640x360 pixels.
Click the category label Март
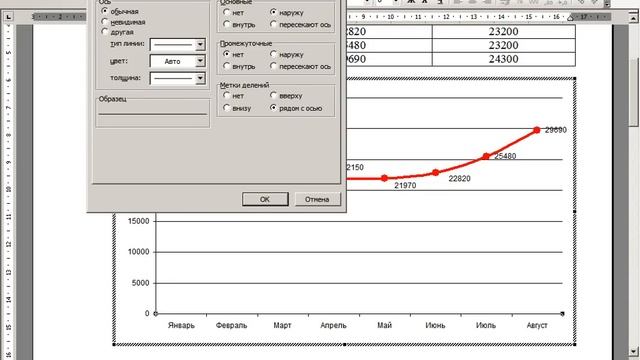(x=282, y=325)
